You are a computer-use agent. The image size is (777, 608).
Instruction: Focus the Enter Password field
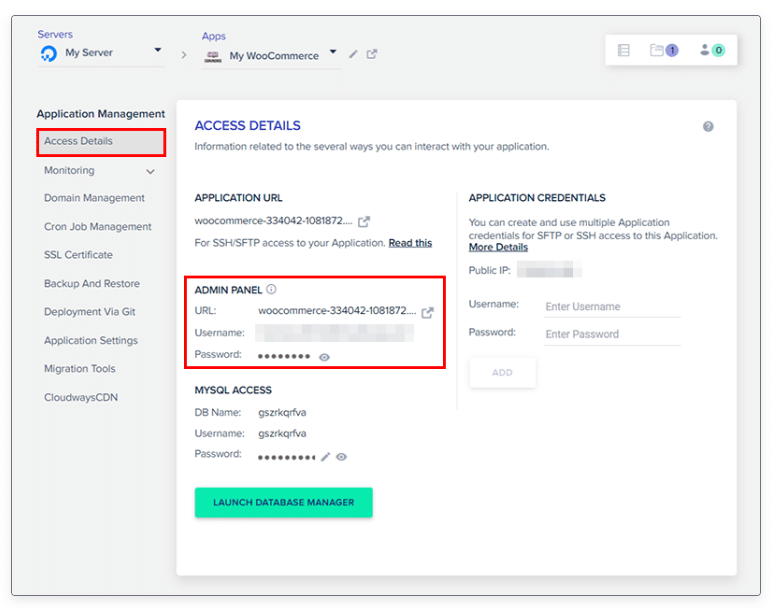[x=612, y=334]
